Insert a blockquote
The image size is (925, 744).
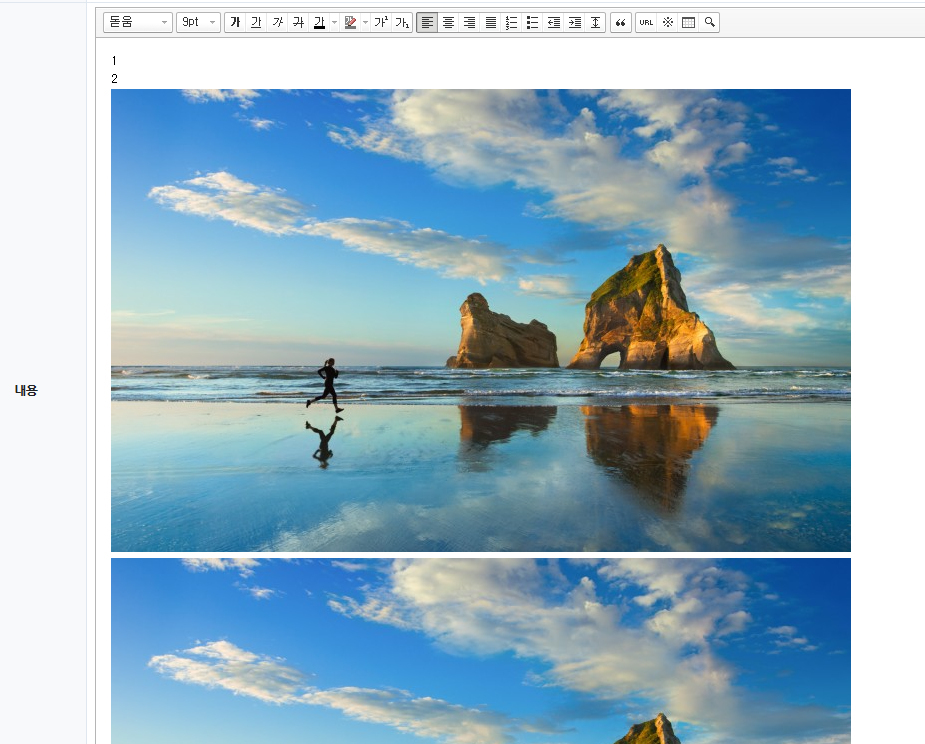(x=621, y=22)
